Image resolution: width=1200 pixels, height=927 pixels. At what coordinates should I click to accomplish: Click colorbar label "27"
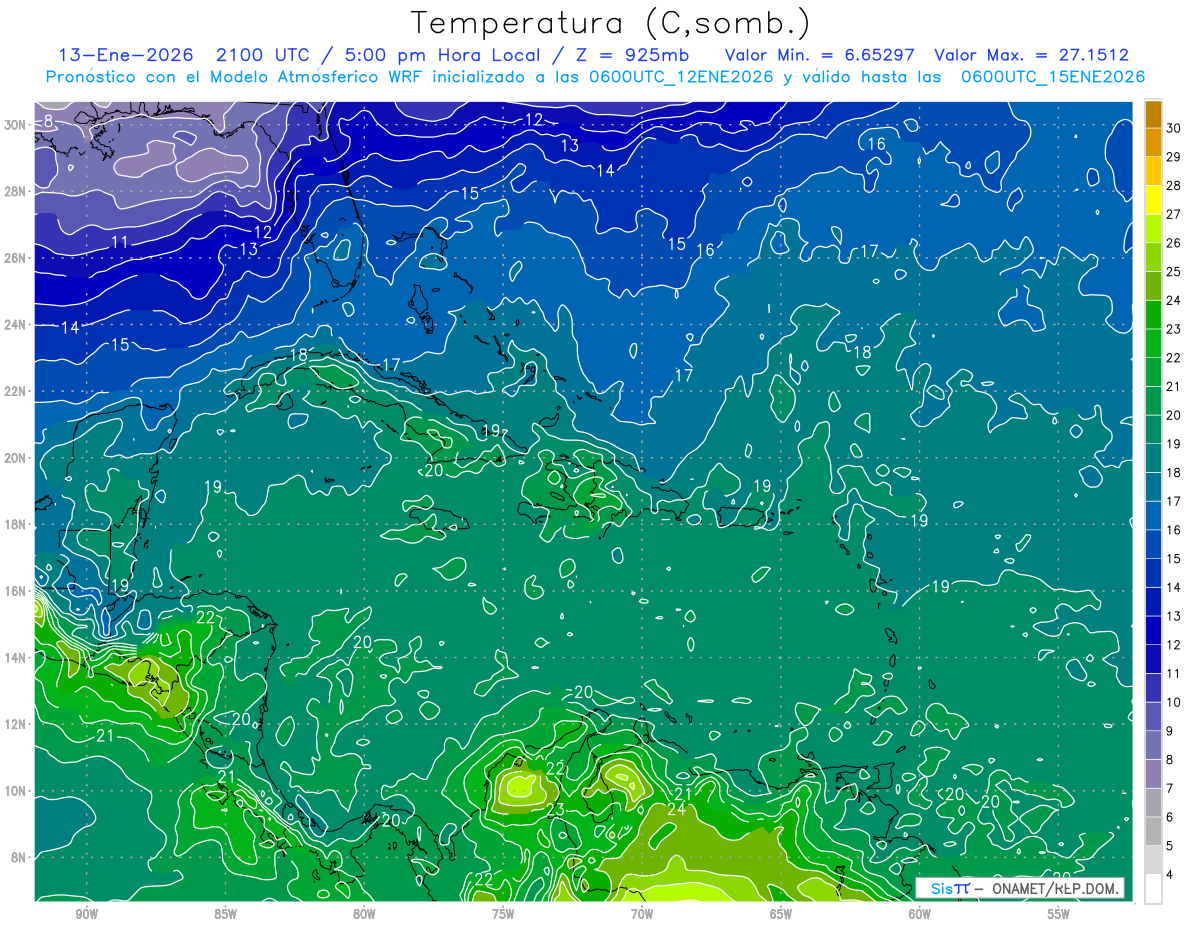[x=1174, y=215]
